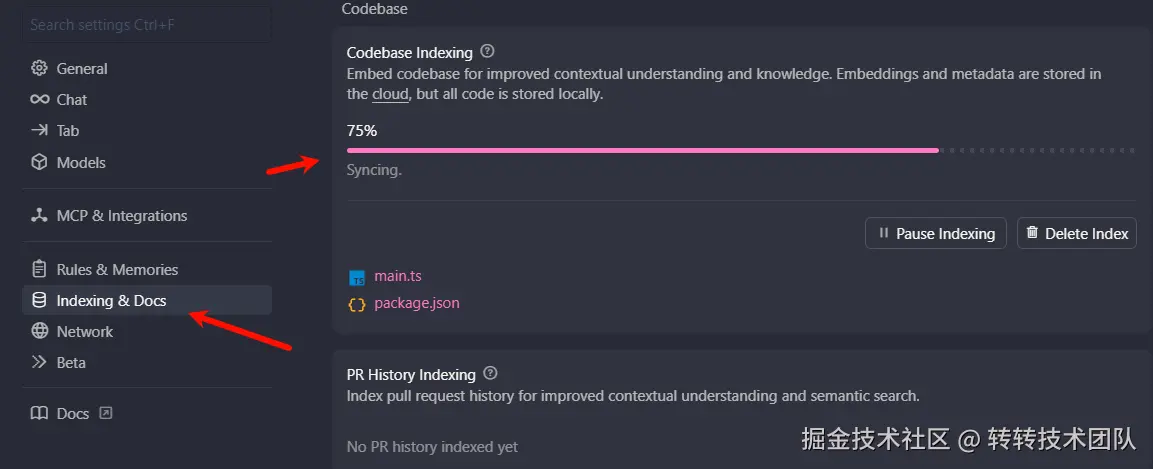Click the Models cube icon
Viewport: 1153px width, 469px height.
(39, 163)
